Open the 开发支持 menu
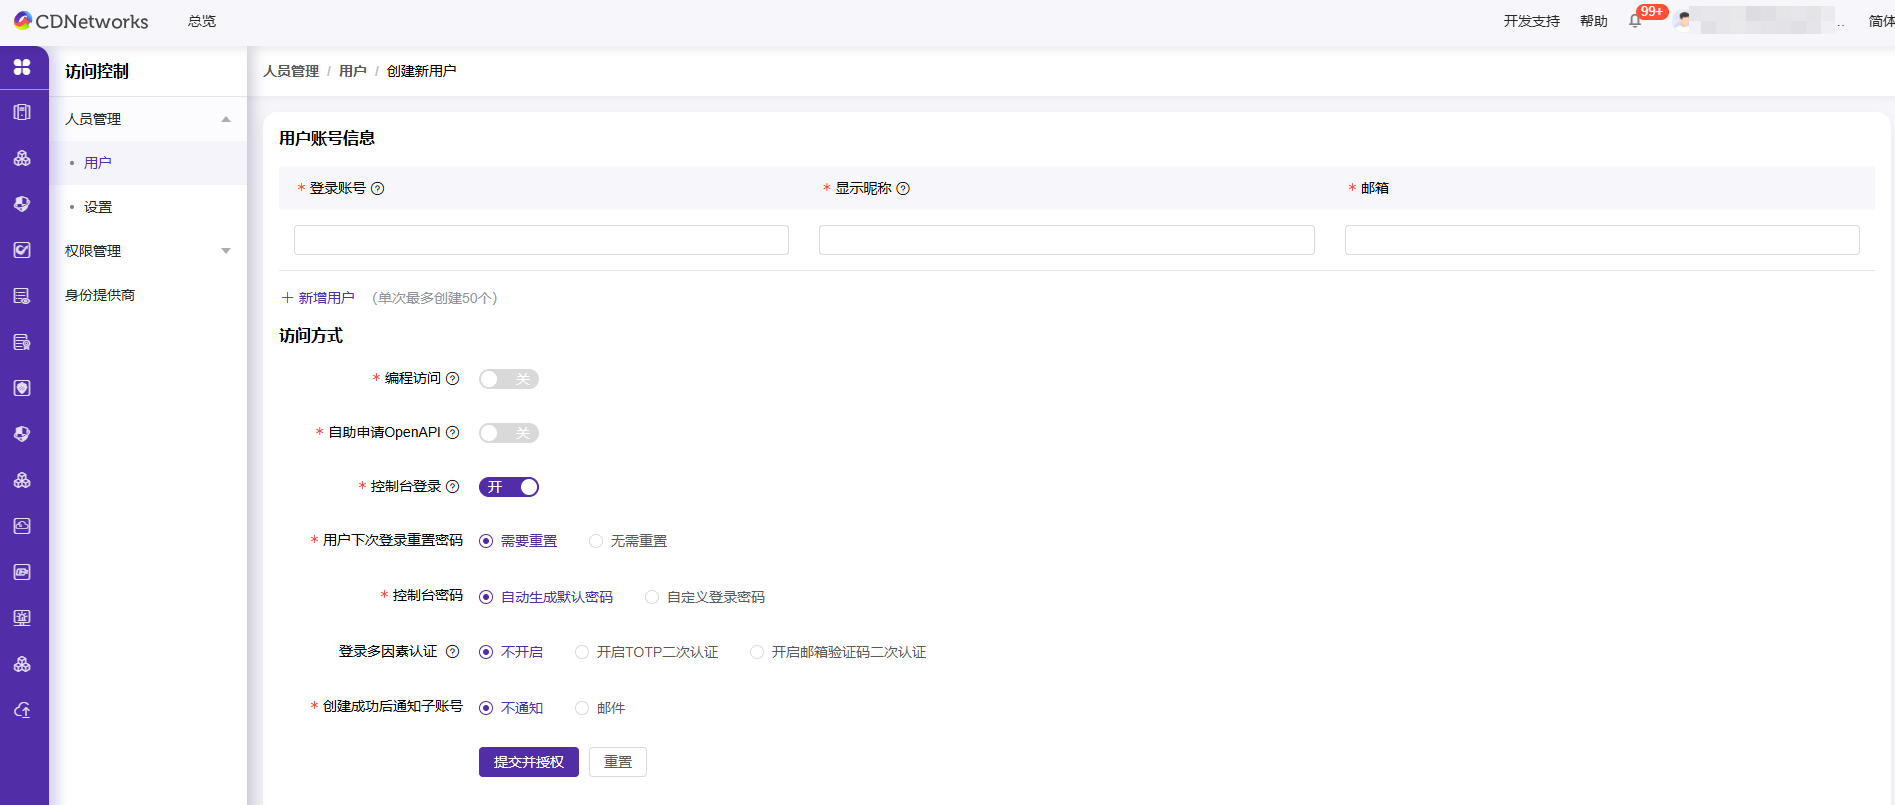This screenshot has height=805, width=1895. [x=1531, y=21]
